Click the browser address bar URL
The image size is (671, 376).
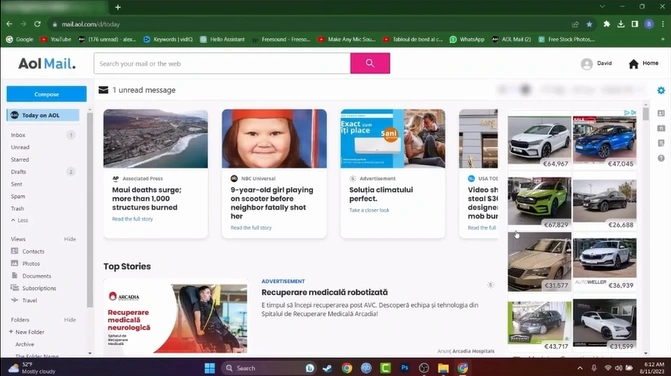(x=91, y=24)
